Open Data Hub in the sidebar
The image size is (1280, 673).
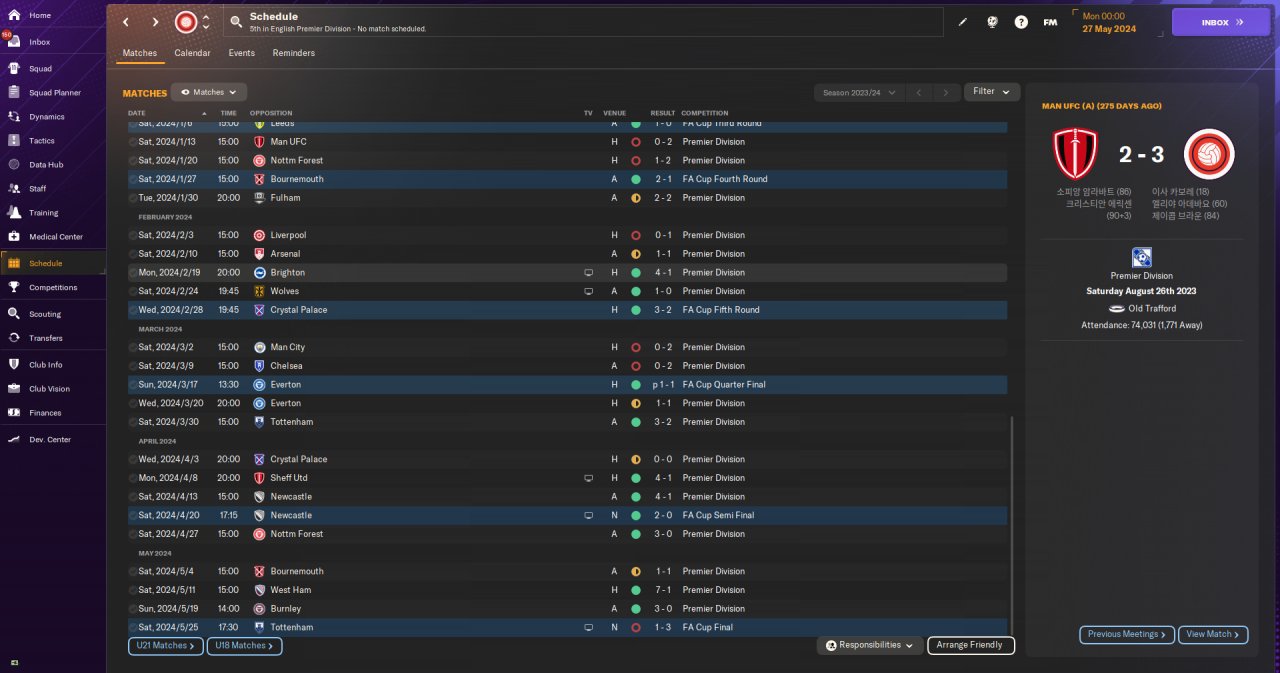point(46,165)
